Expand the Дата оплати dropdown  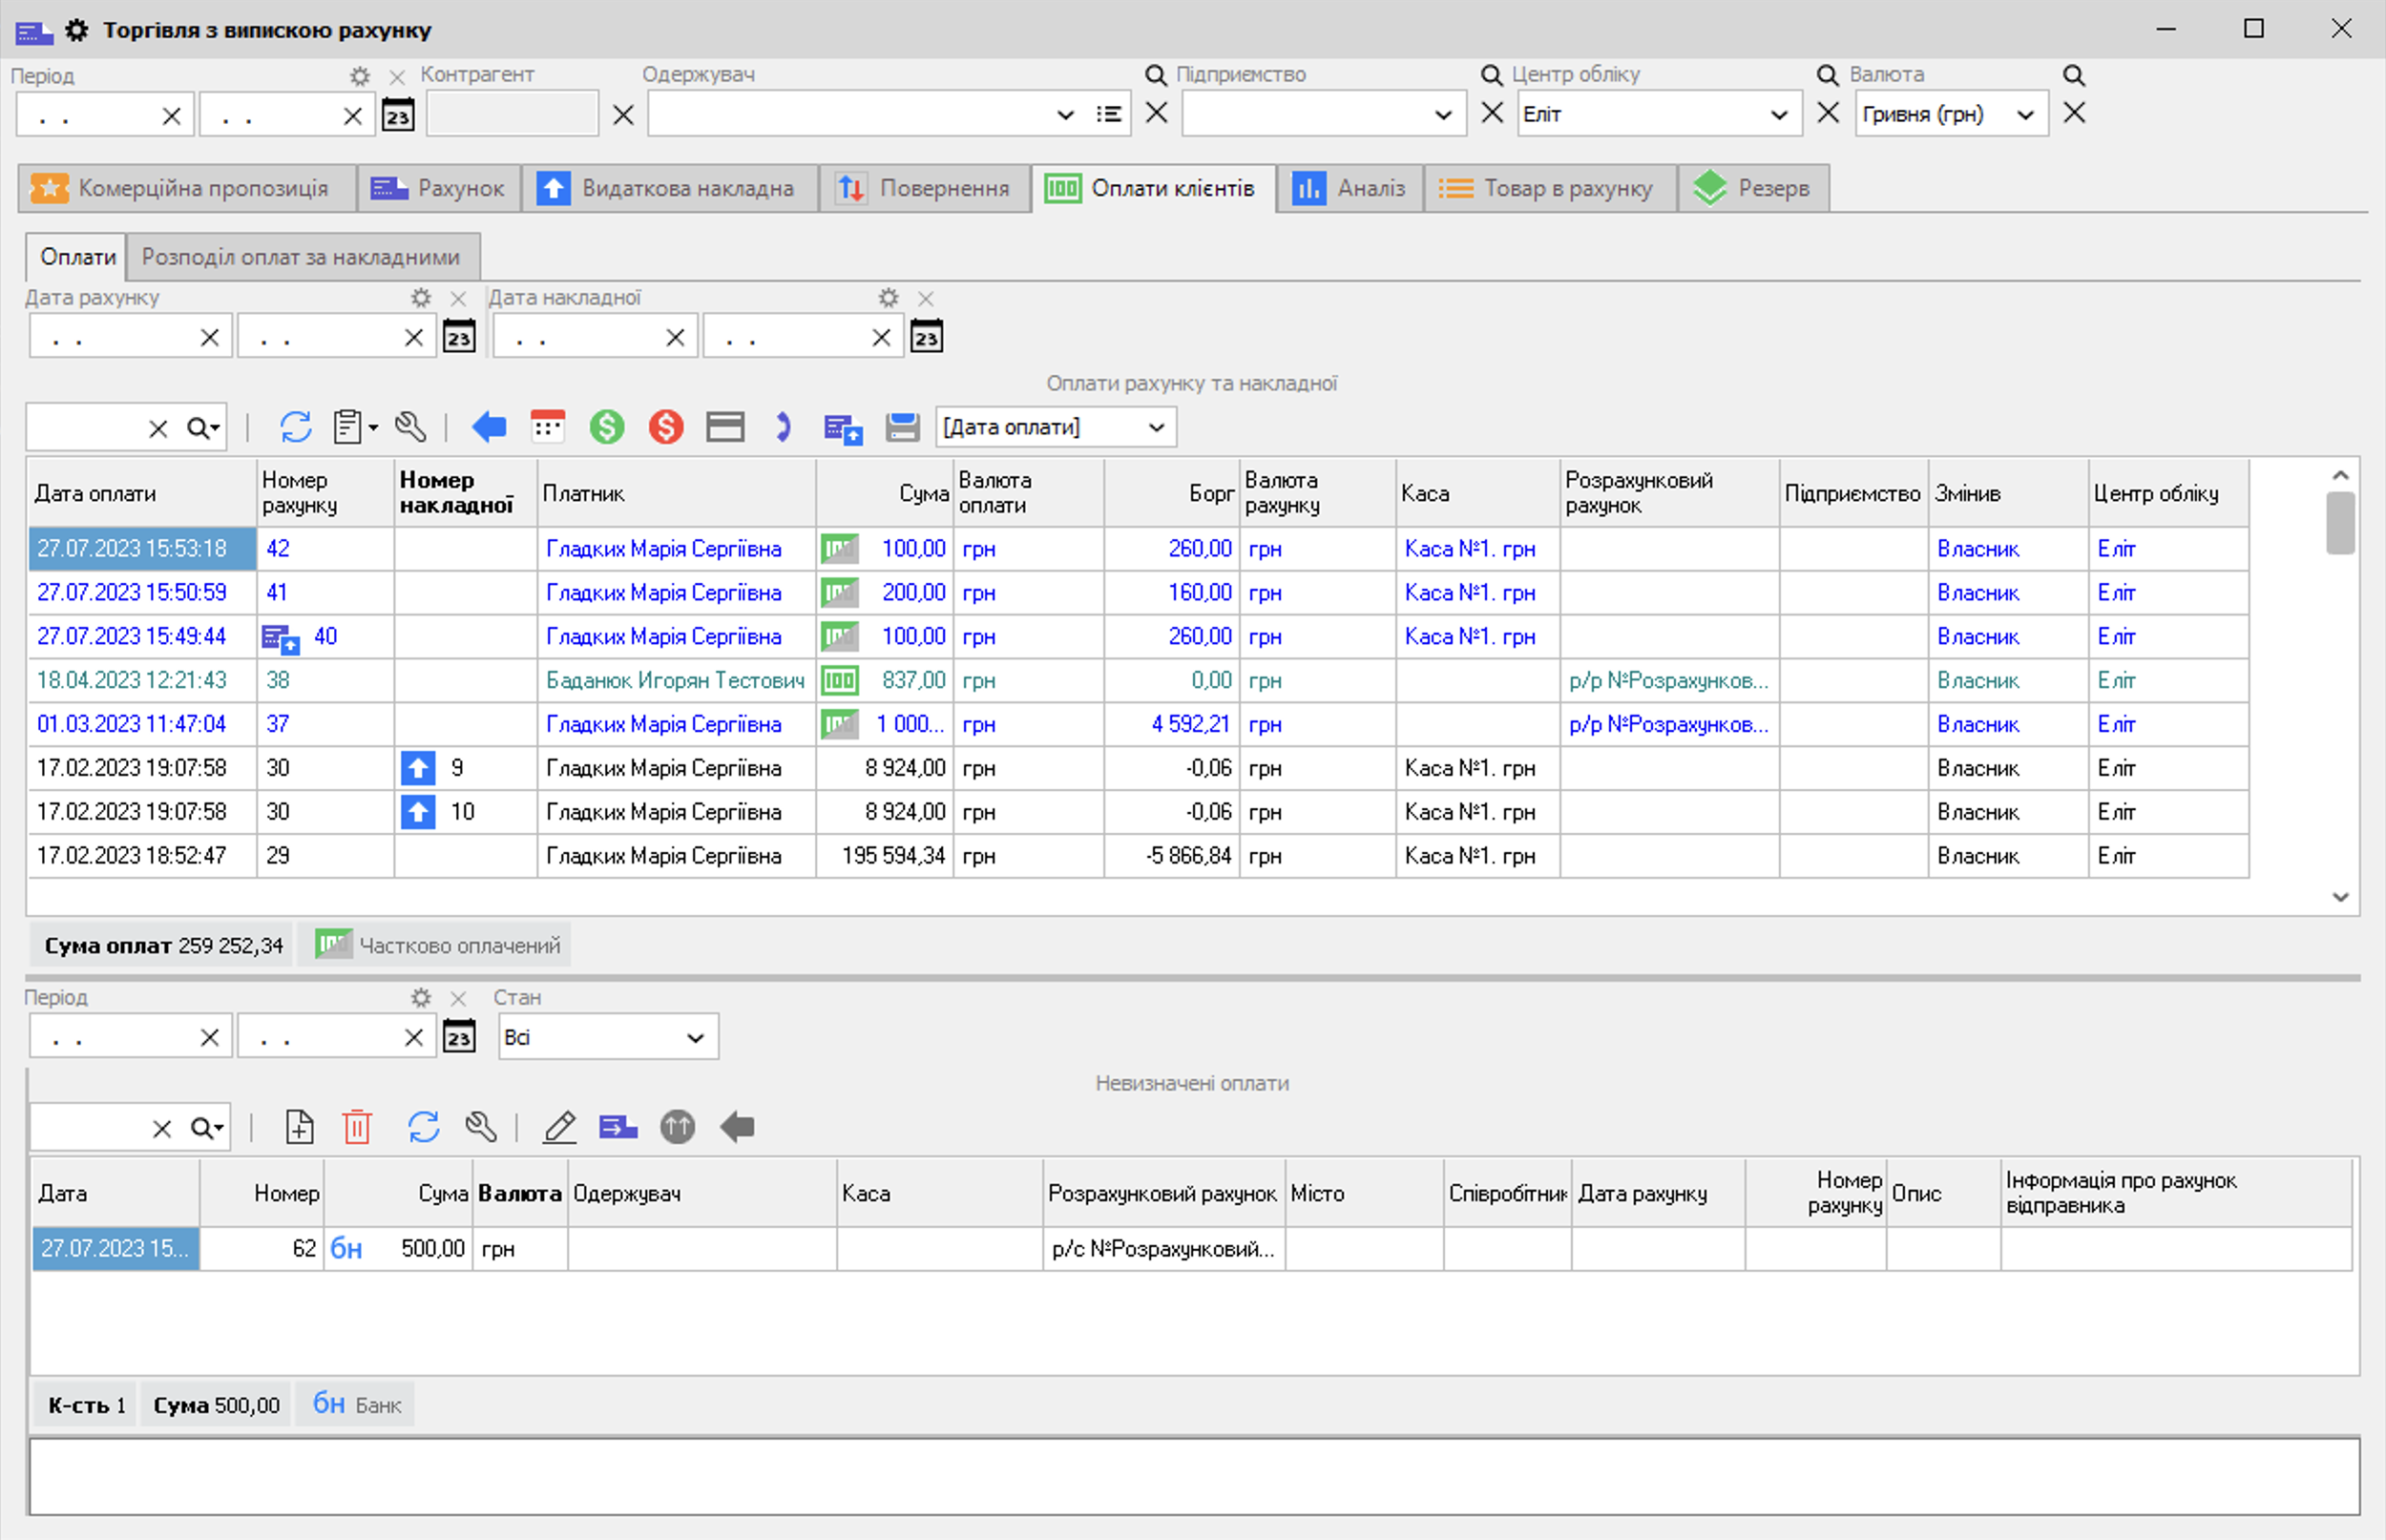click(1156, 428)
